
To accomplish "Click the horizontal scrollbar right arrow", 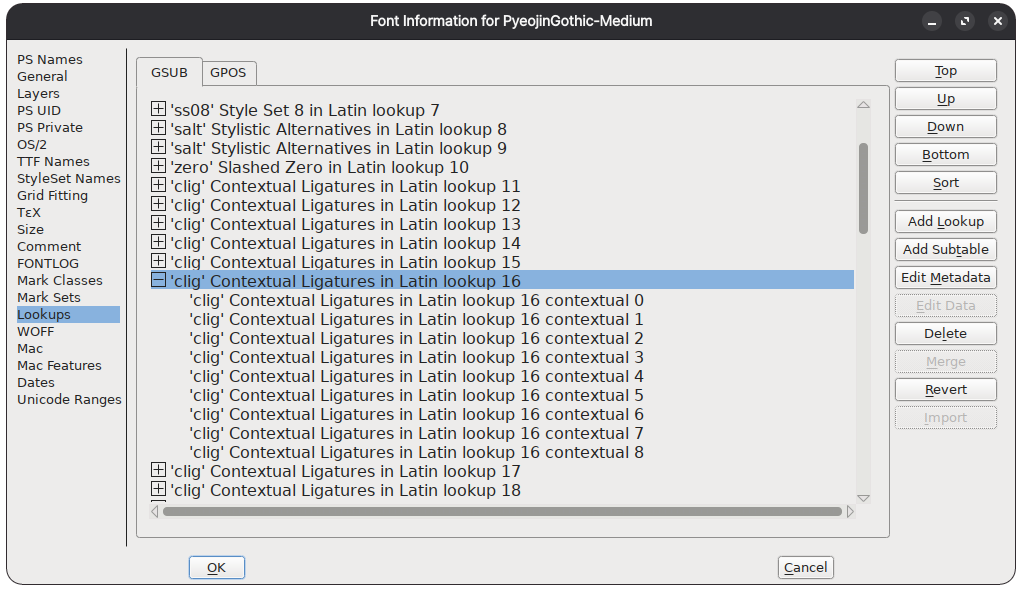I will 850,512.
